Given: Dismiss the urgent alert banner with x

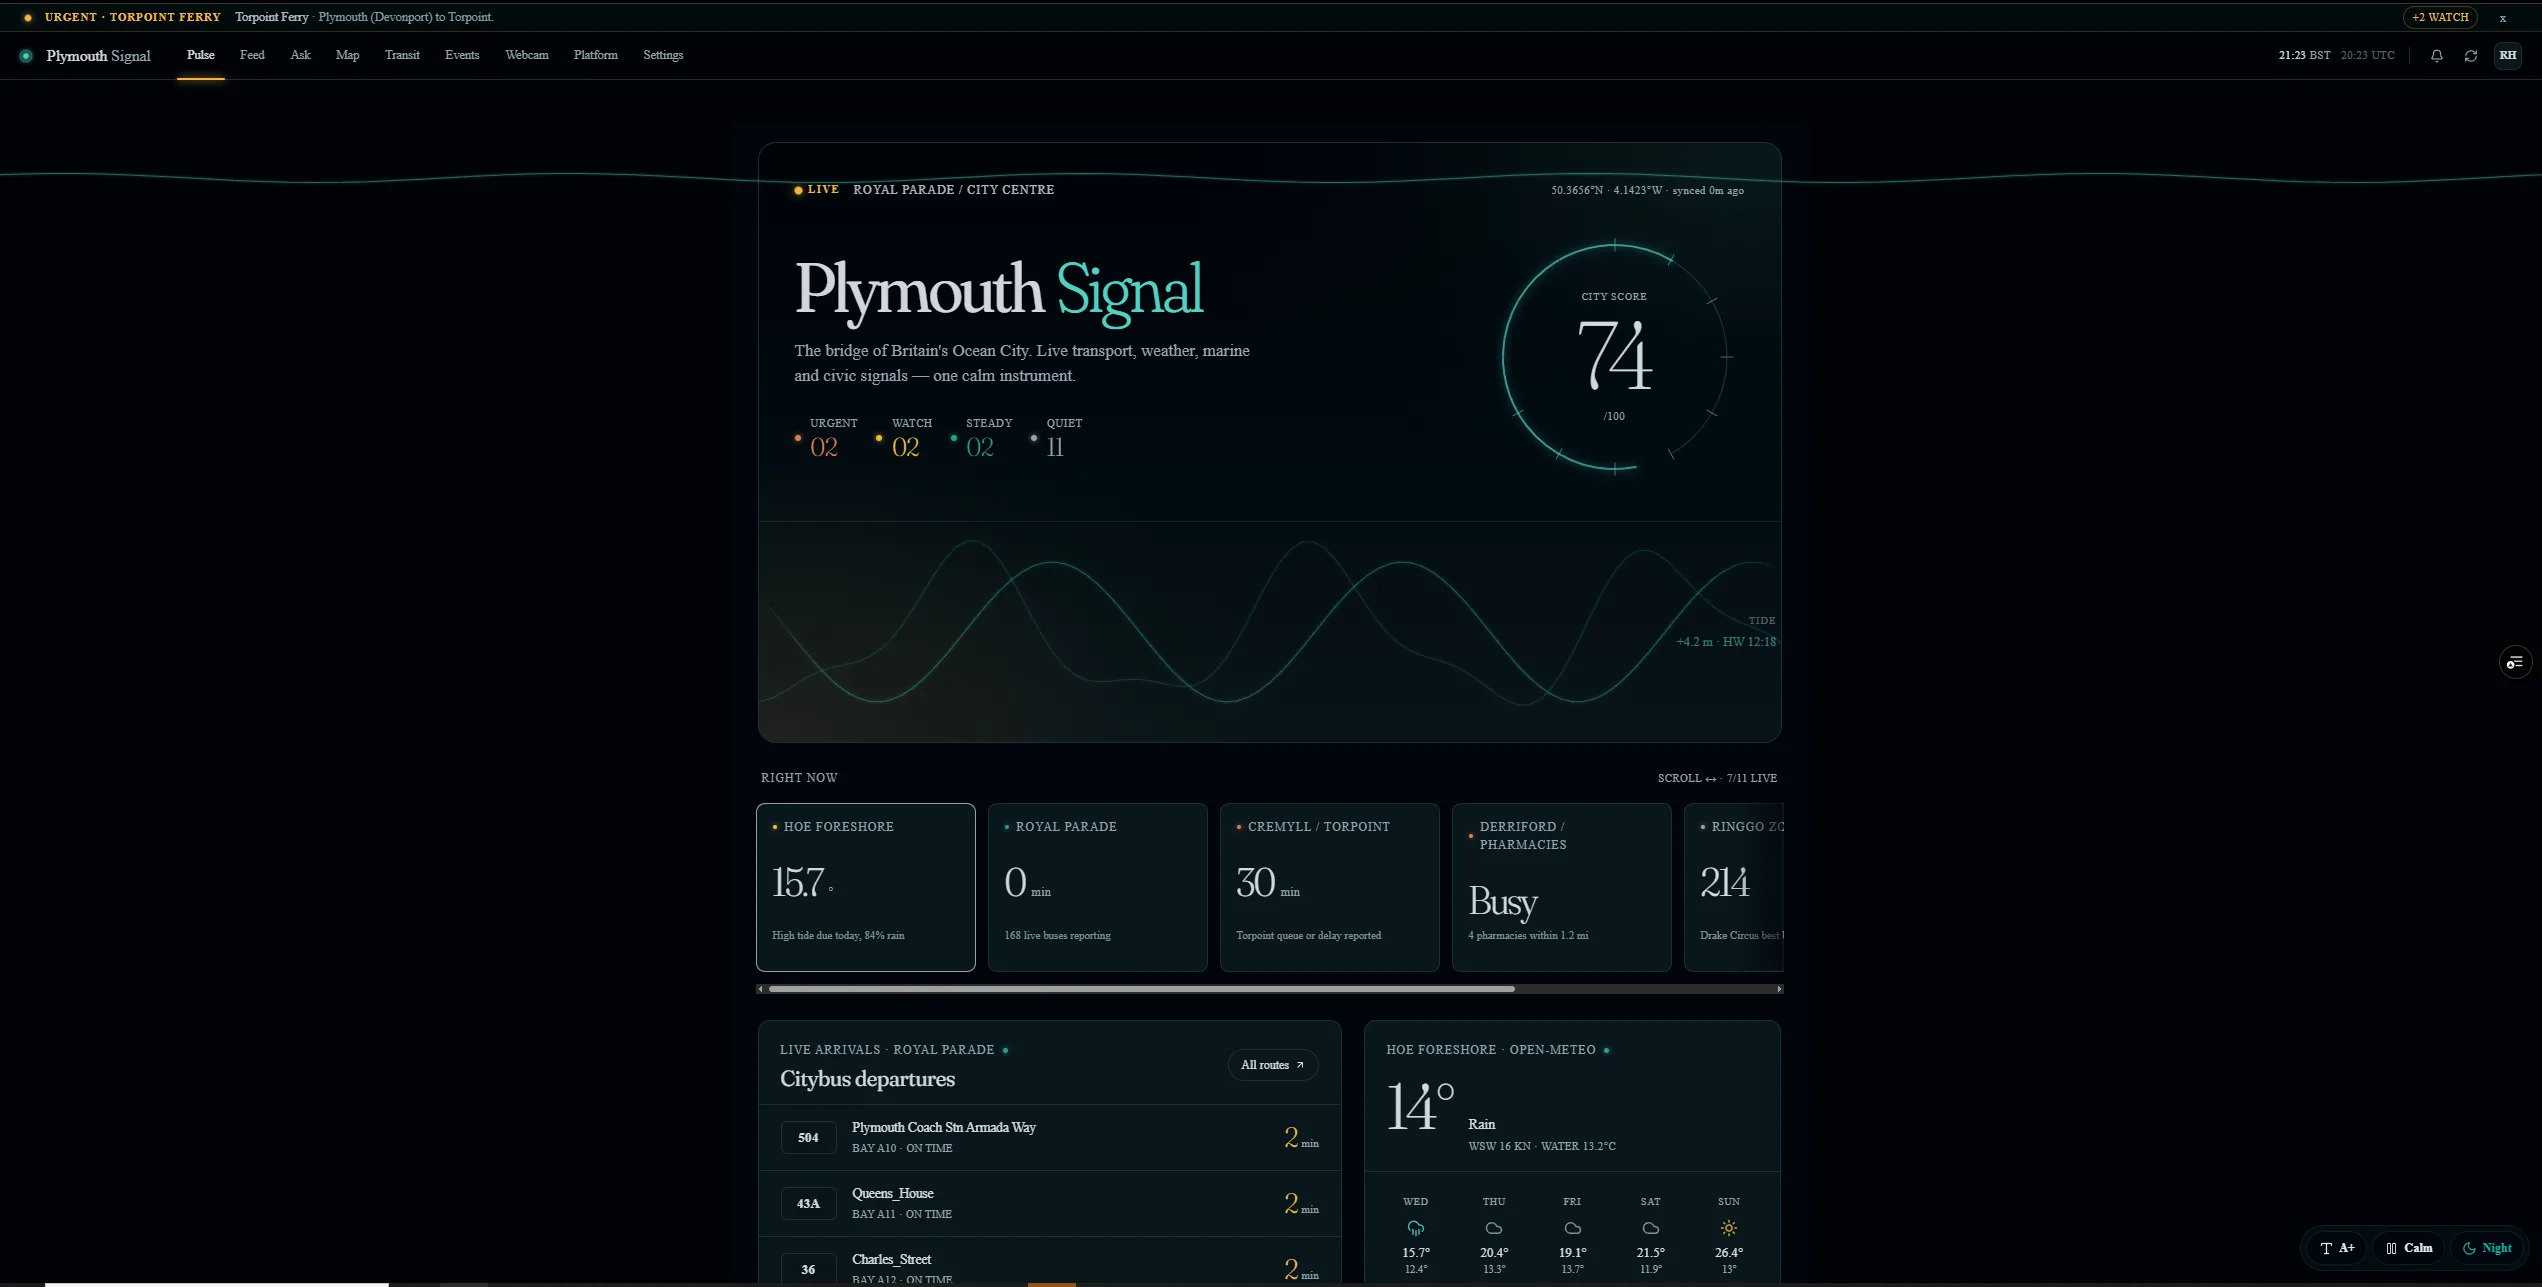Looking at the screenshot, I should pos(2503,18).
